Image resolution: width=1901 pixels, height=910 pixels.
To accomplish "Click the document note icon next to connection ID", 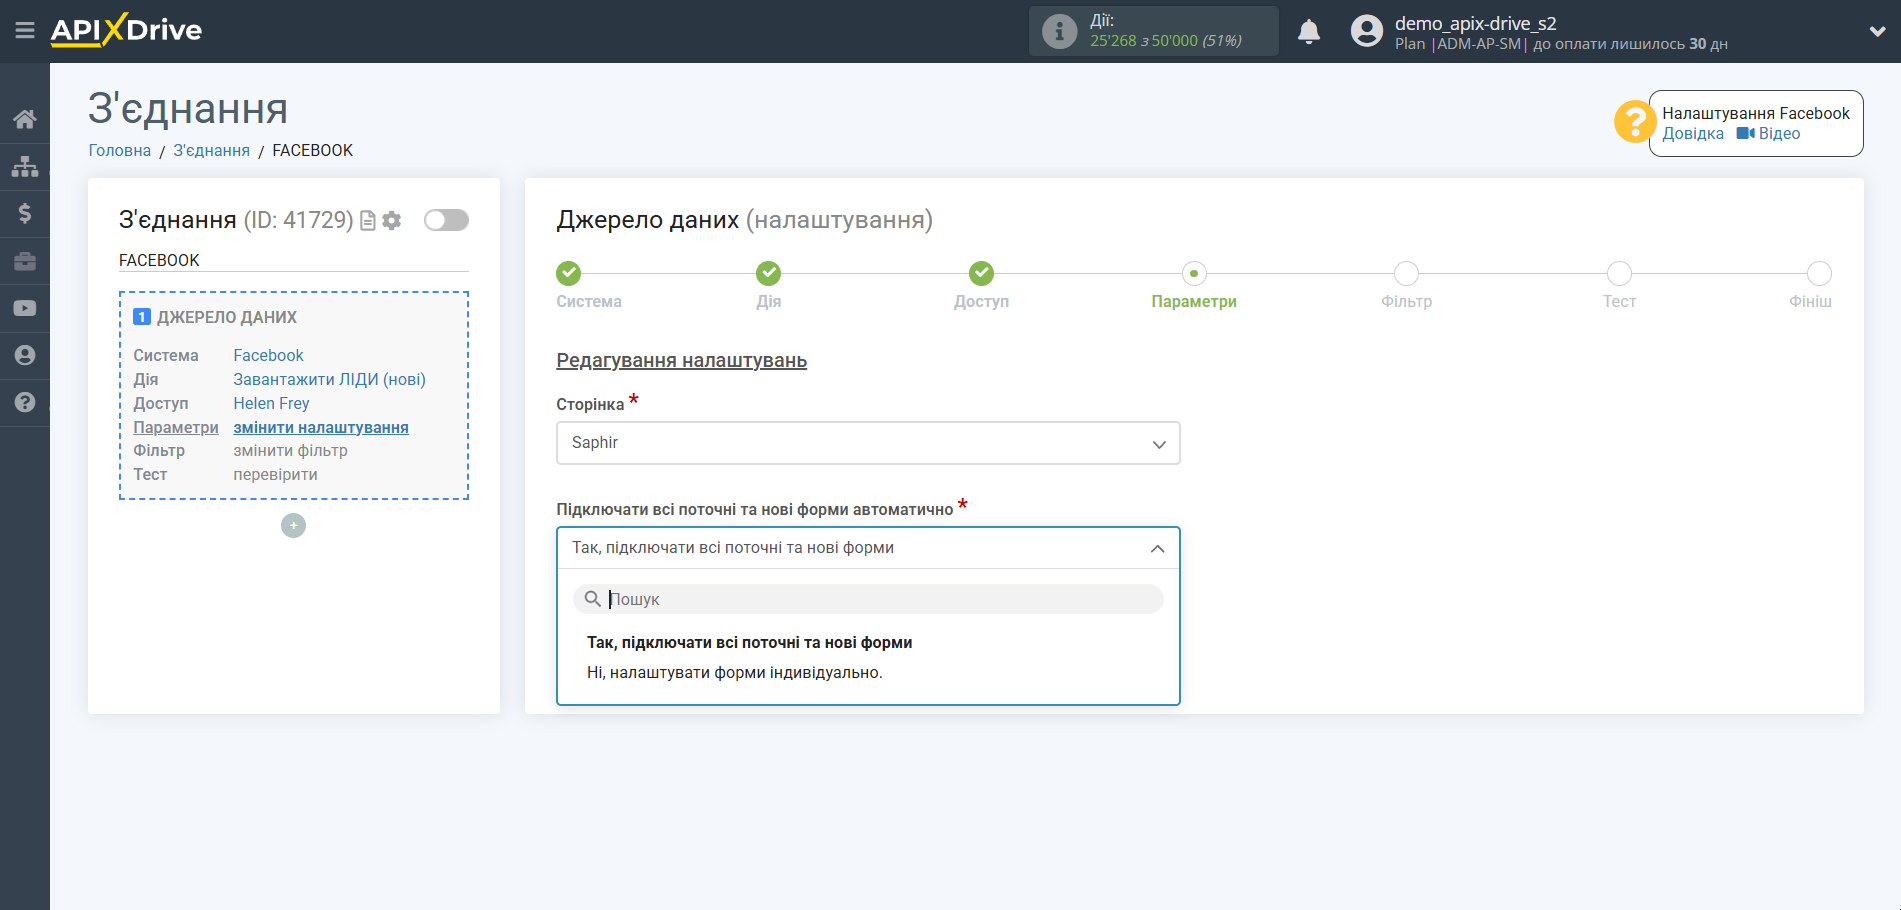I will [367, 220].
